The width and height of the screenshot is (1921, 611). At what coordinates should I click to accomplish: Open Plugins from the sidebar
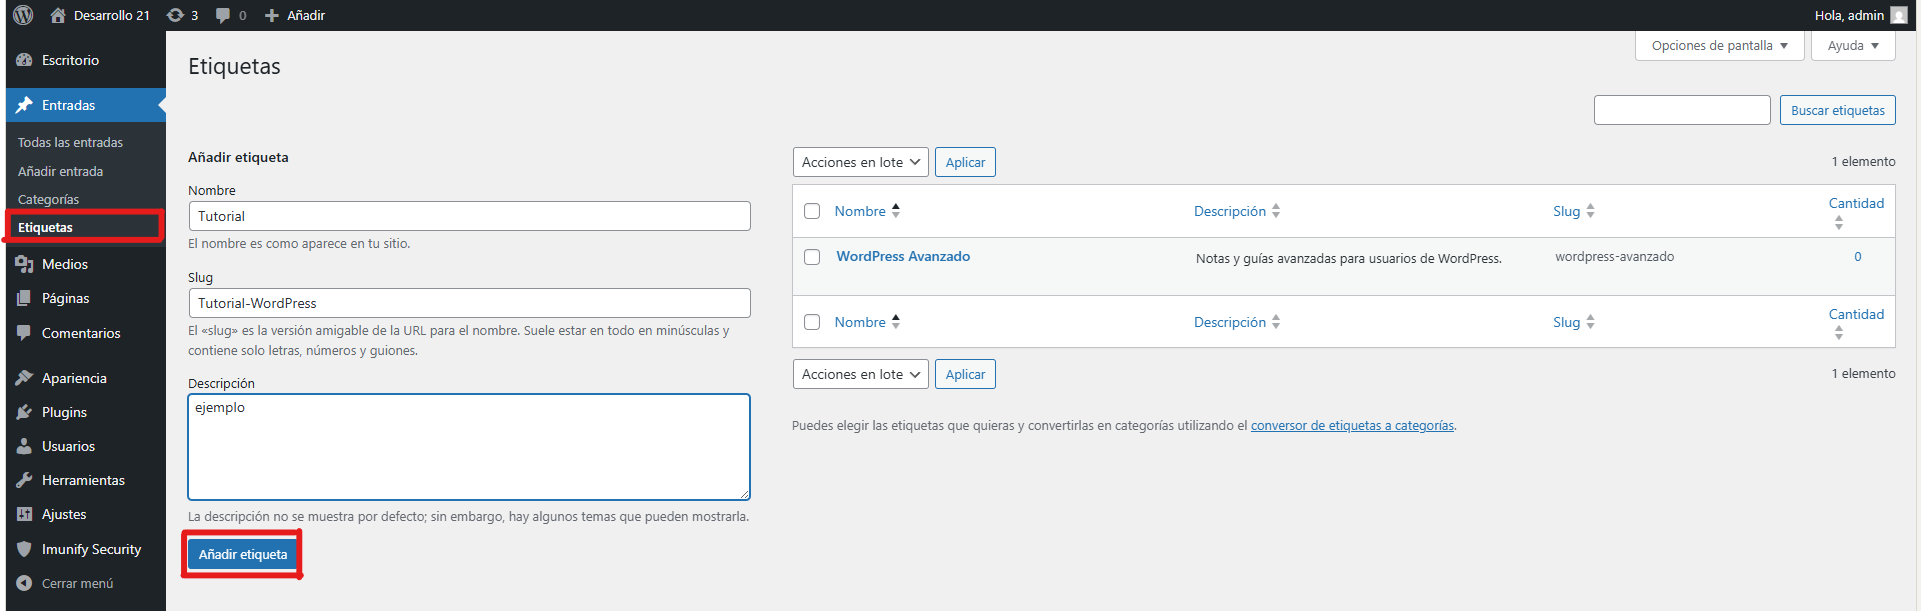64,412
